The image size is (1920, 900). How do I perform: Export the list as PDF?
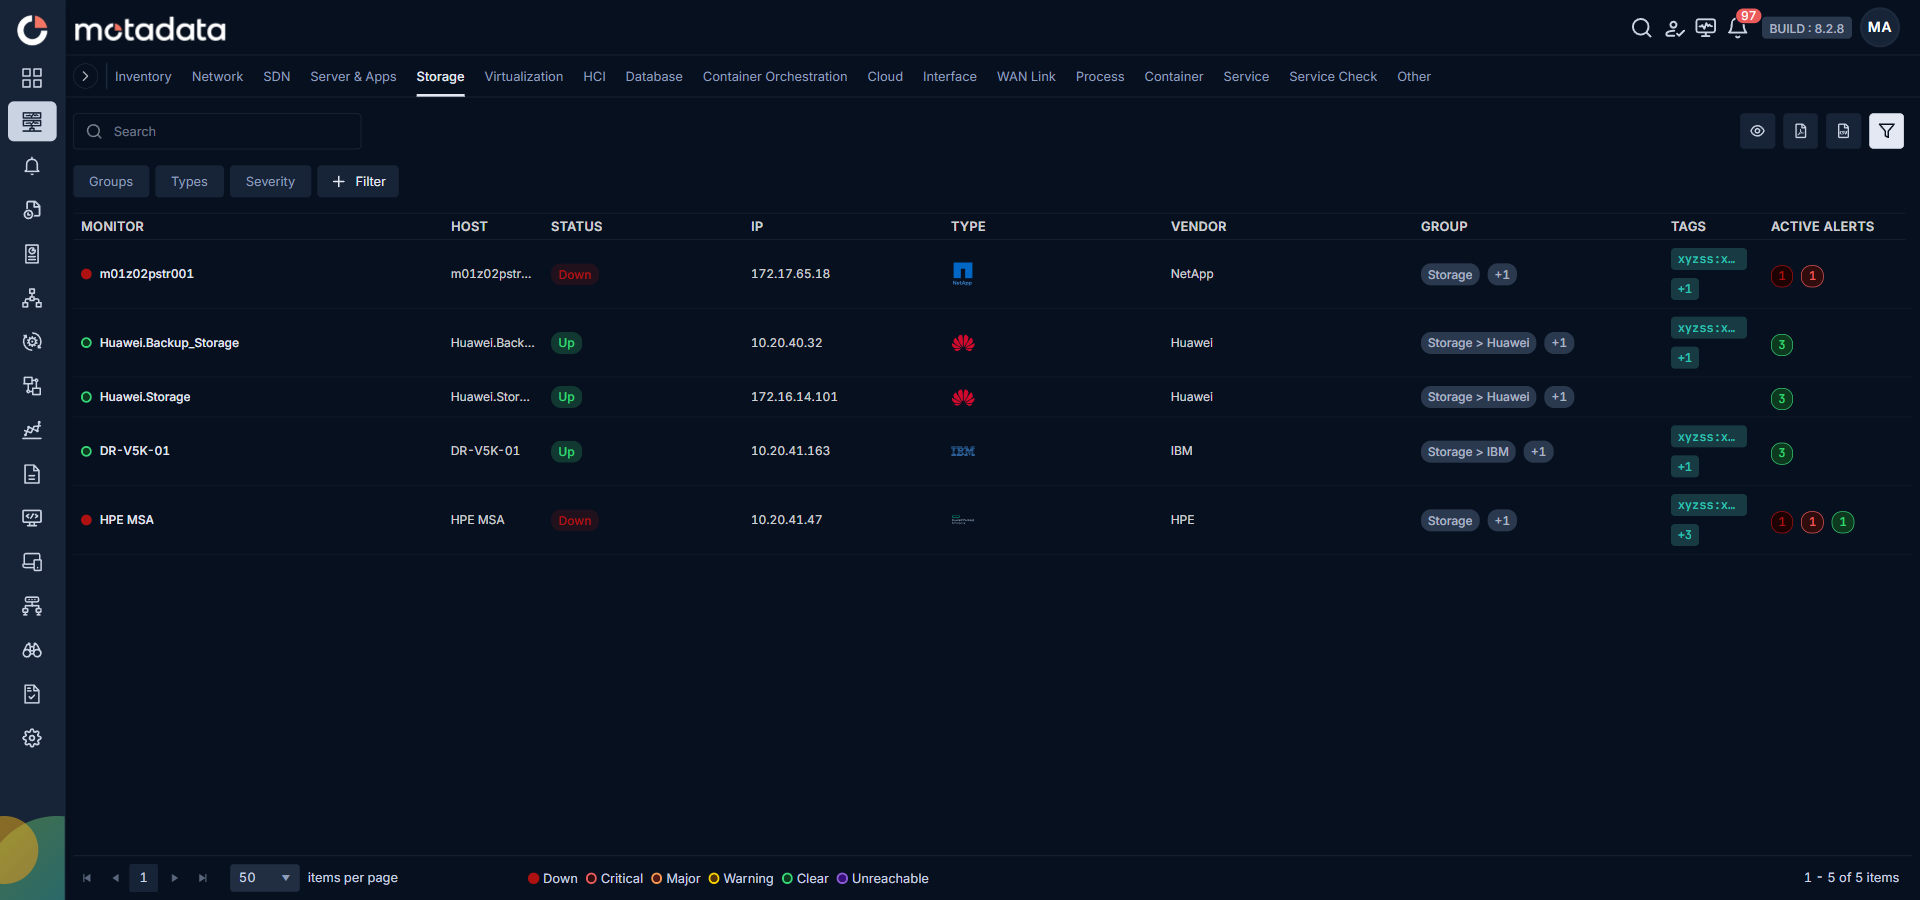(1800, 131)
